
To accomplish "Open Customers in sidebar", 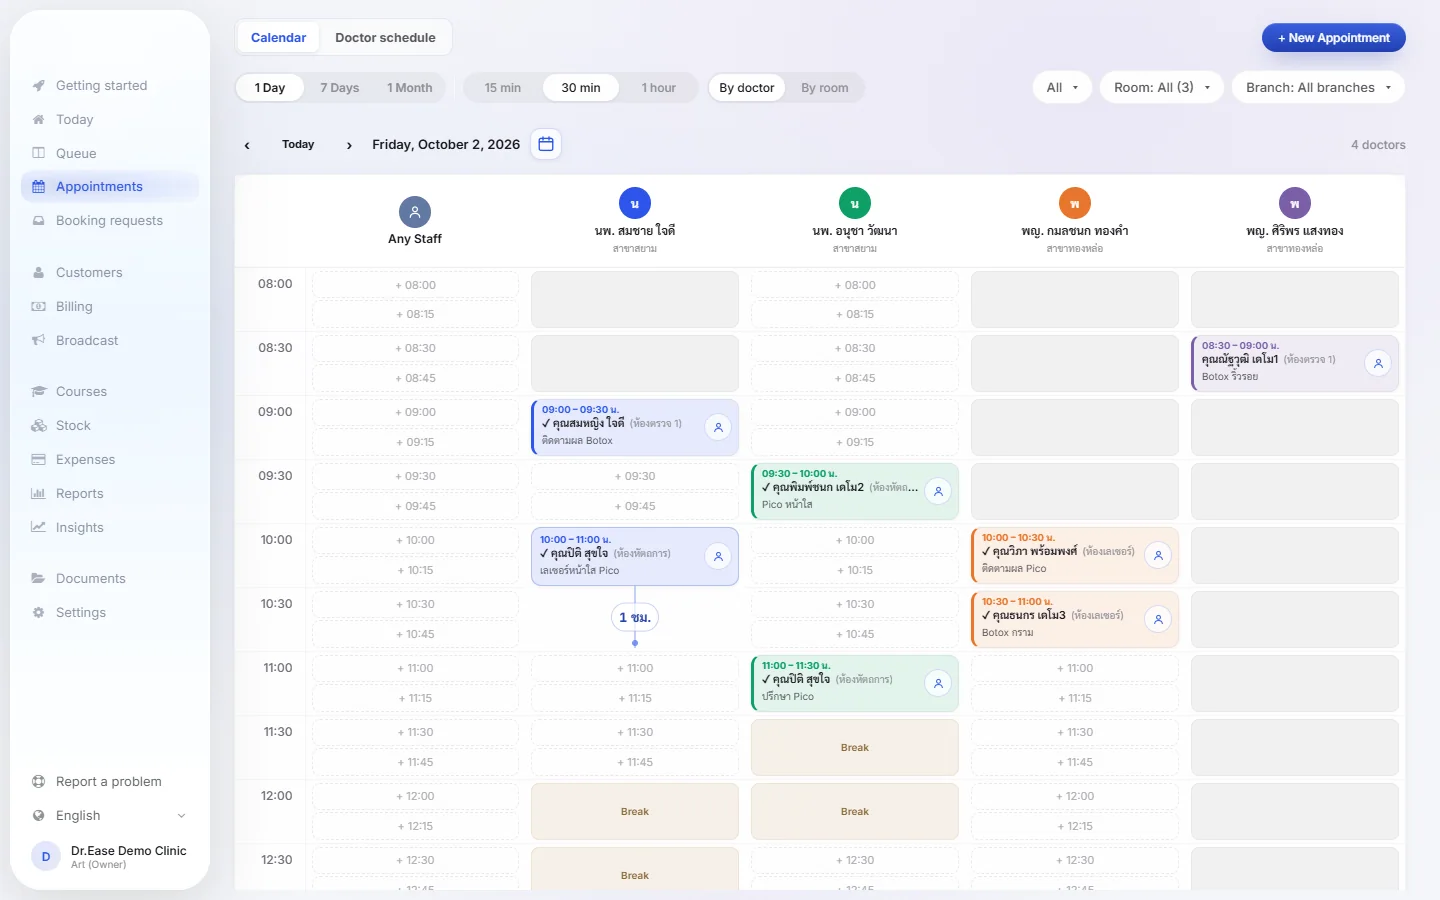I will pyautogui.click(x=110, y=273).
